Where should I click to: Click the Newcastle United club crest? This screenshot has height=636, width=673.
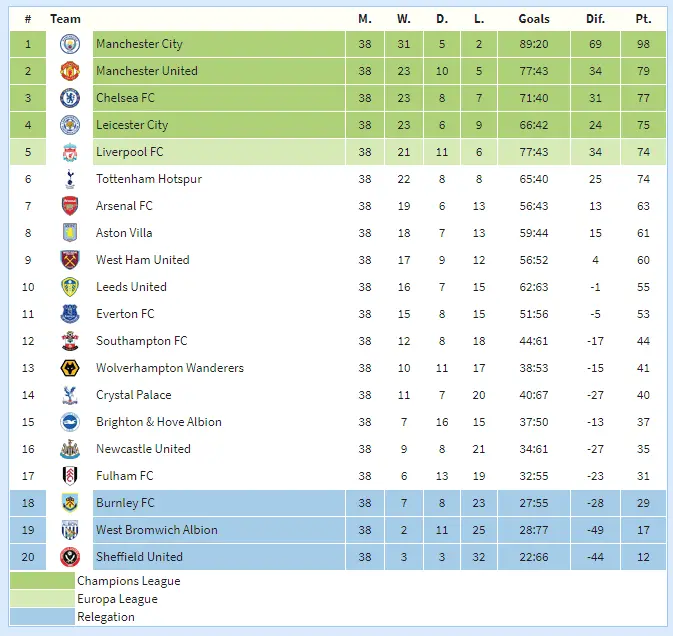coord(69,449)
